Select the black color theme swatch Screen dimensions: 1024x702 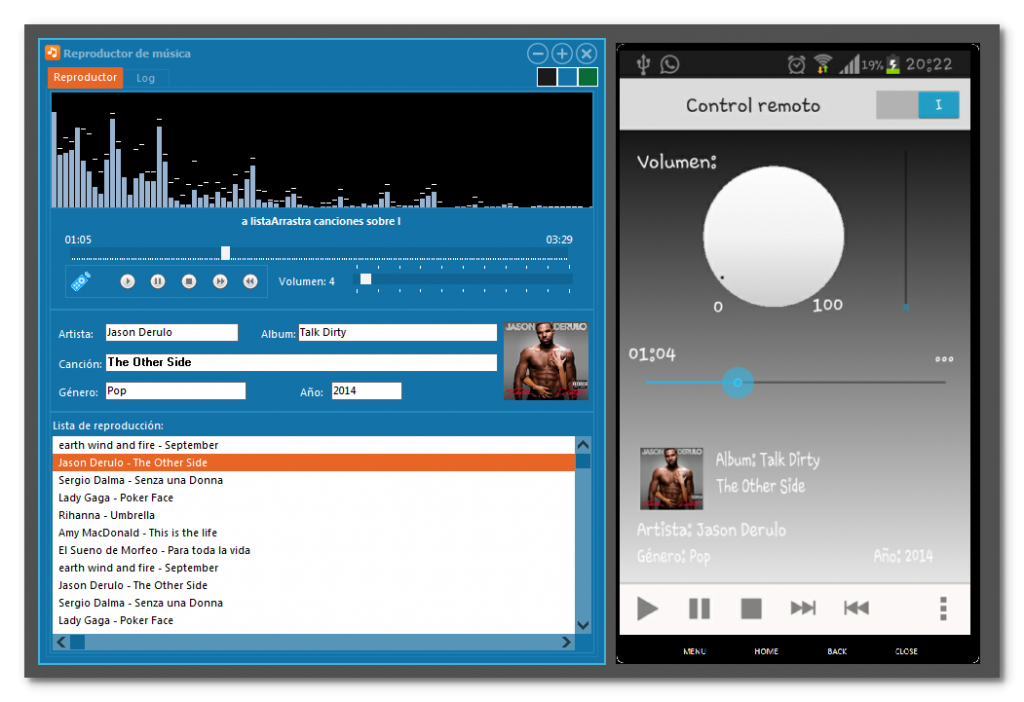tap(547, 77)
